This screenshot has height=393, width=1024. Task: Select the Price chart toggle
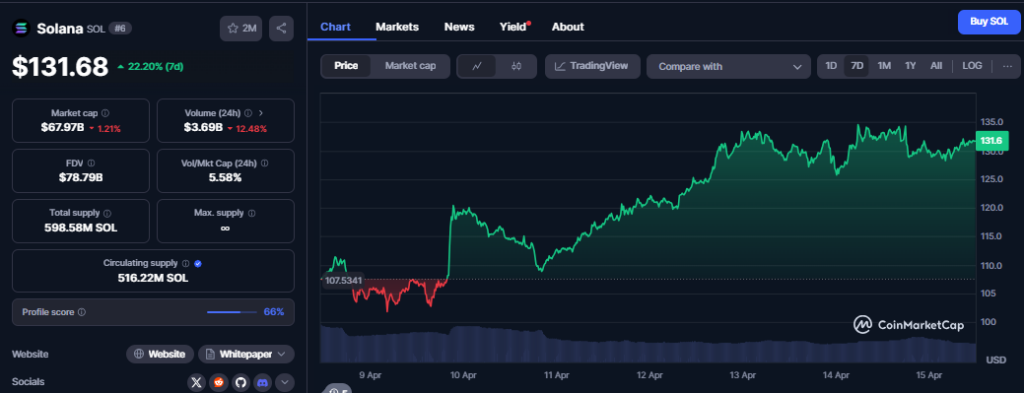(346, 66)
